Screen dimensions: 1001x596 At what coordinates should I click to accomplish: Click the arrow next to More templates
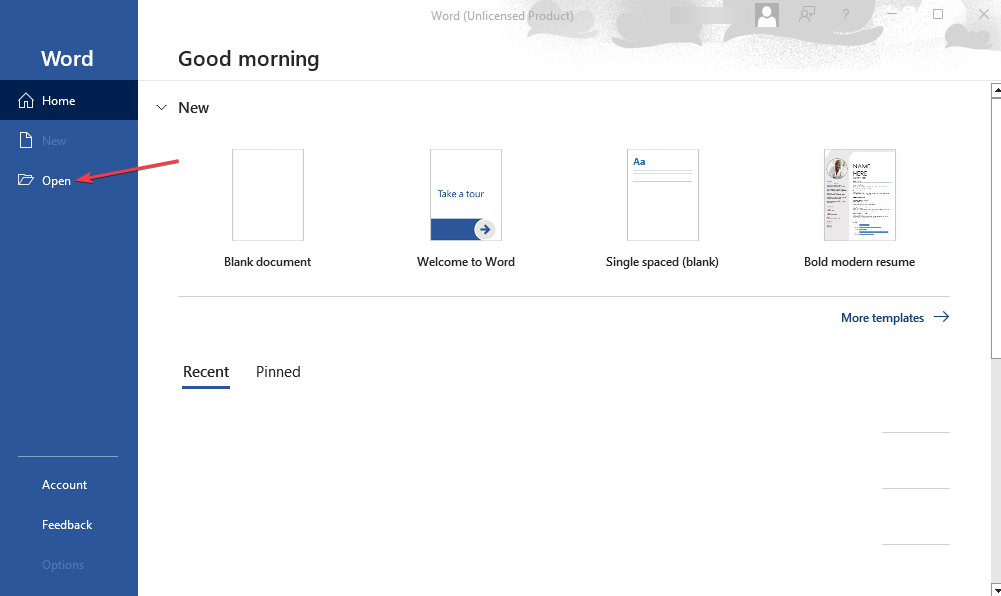pyautogui.click(x=941, y=318)
